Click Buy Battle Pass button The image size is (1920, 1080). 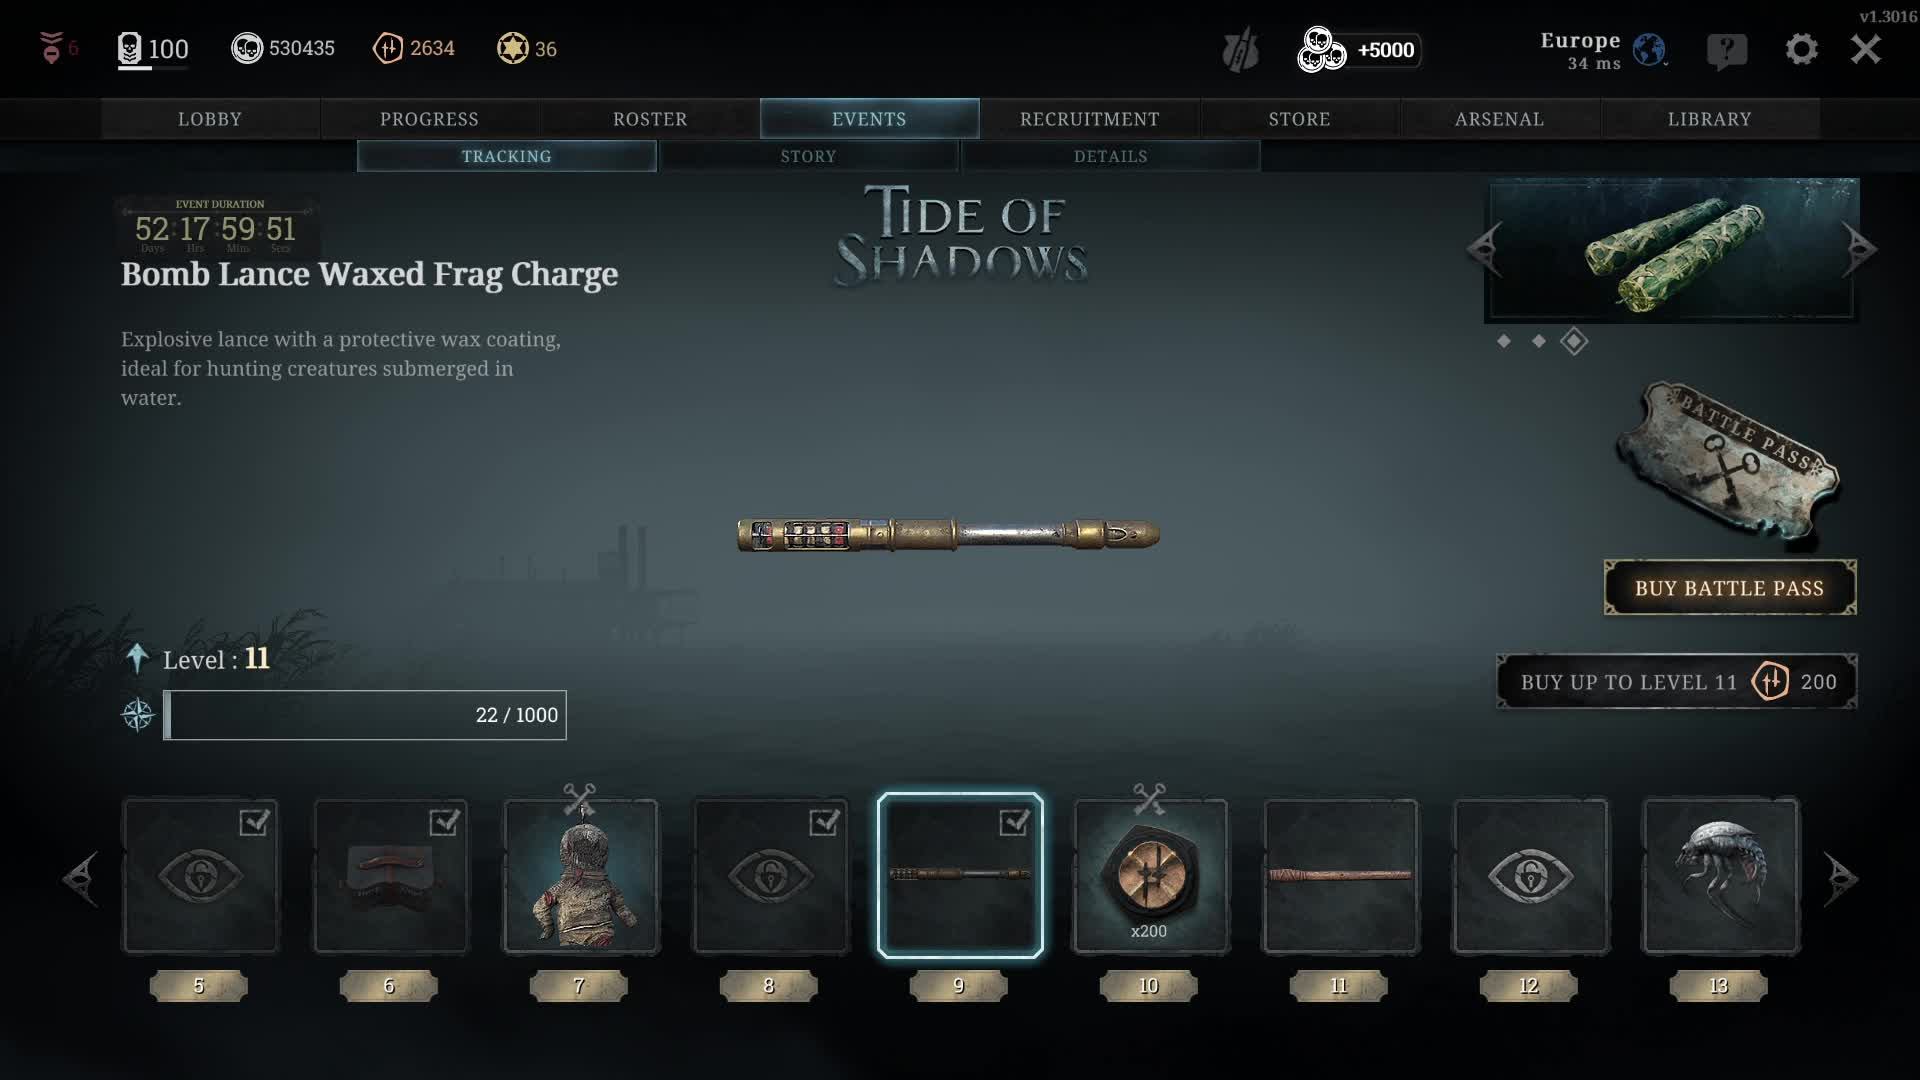[1730, 588]
